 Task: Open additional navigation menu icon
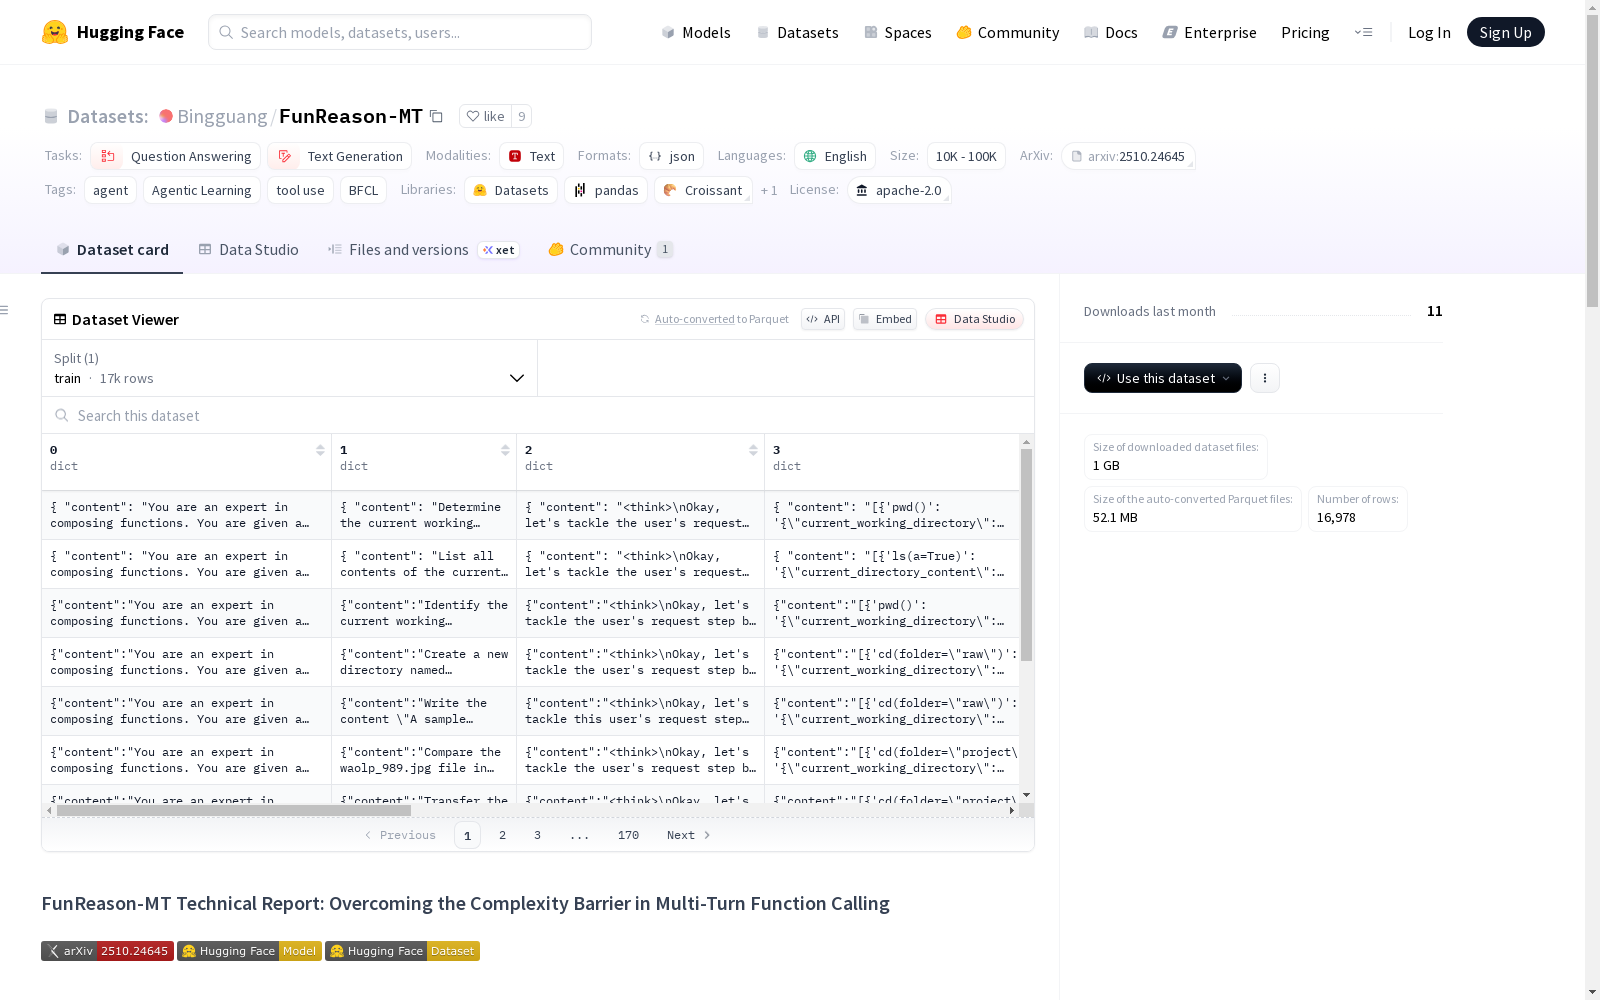(1363, 32)
